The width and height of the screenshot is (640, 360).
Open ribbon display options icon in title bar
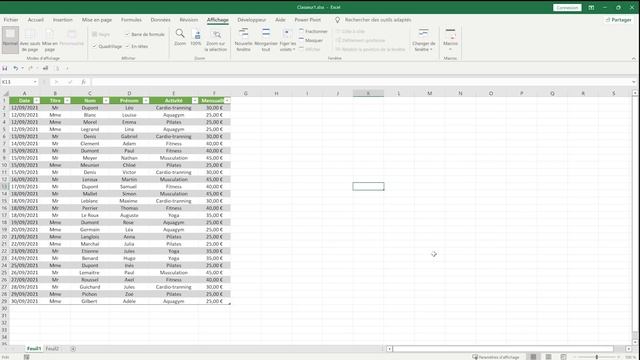[x=591, y=7]
